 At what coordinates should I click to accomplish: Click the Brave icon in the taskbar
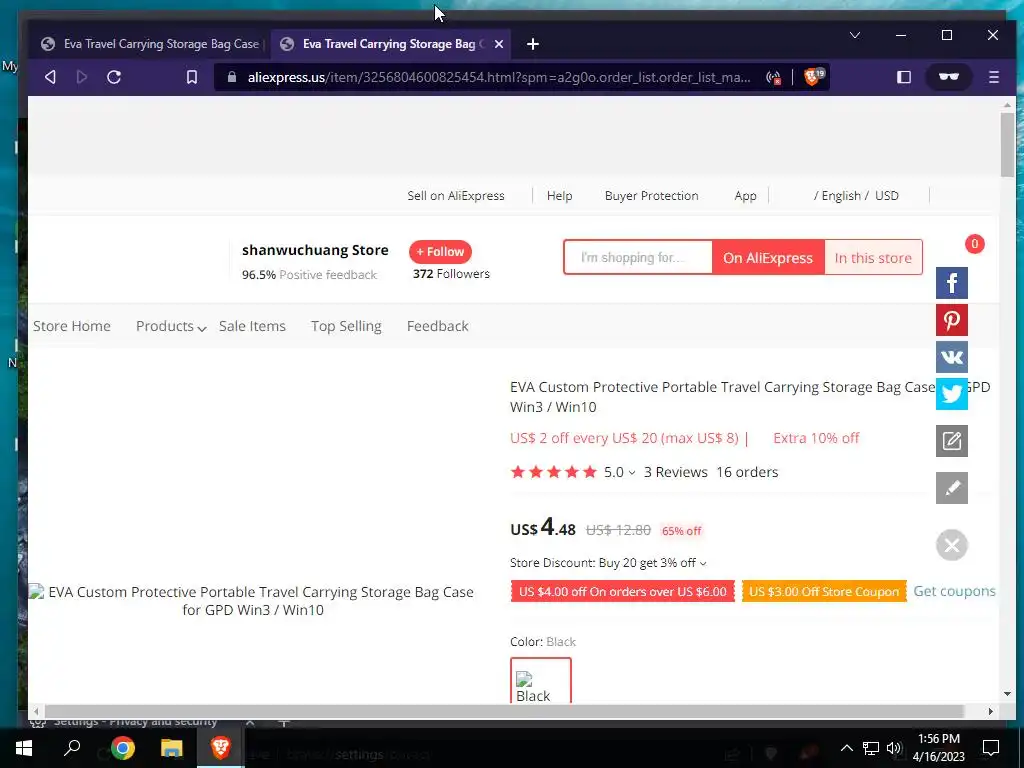221,748
